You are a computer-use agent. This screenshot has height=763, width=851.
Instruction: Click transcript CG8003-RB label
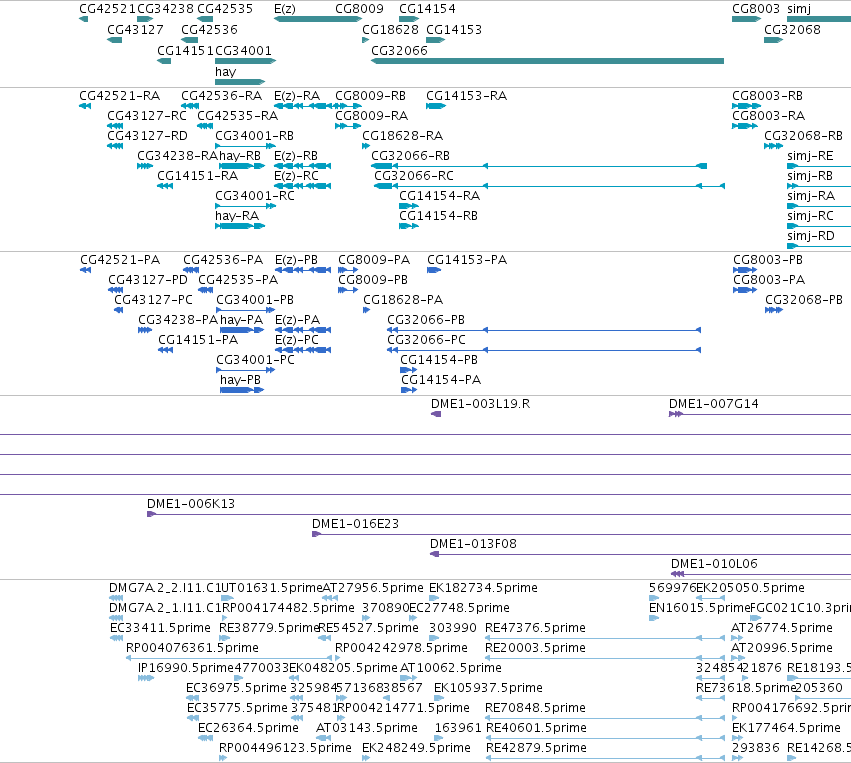[767, 96]
